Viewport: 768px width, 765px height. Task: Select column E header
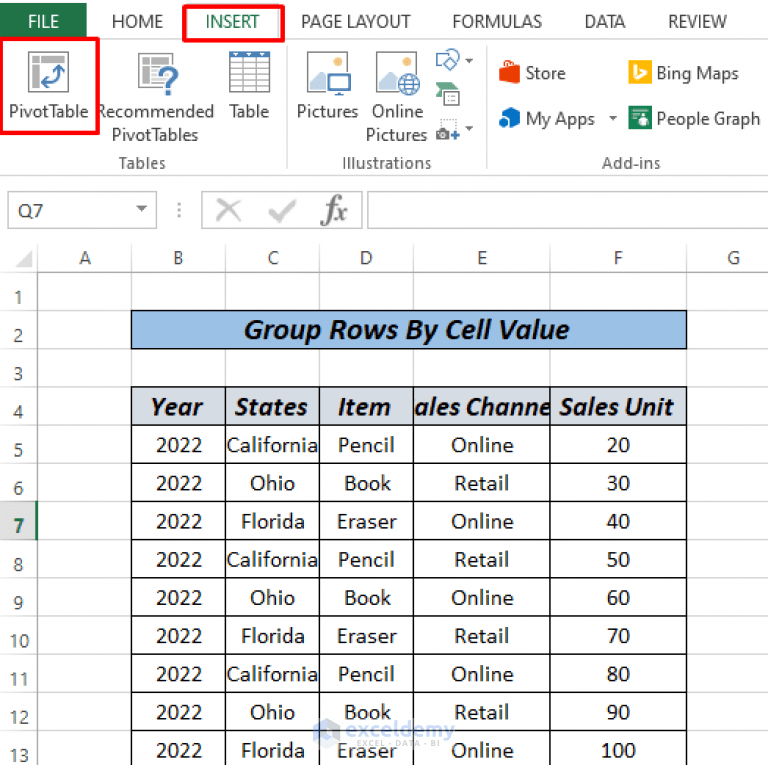click(x=482, y=258)
